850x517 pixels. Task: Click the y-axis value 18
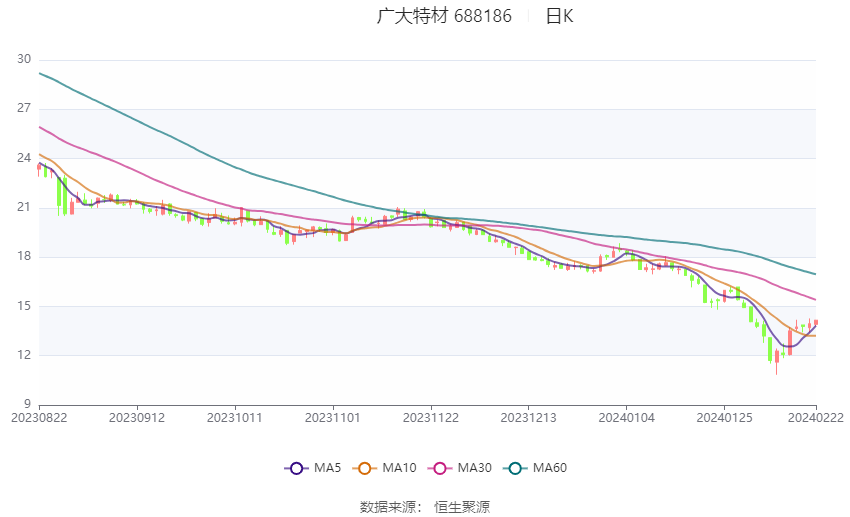click(x=24, y=256)
